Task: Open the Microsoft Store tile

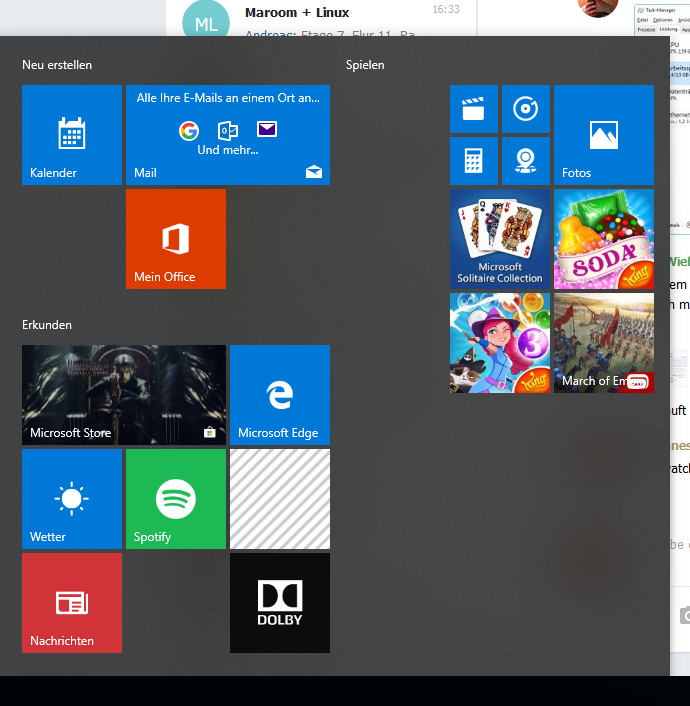Action: [123, 395]
